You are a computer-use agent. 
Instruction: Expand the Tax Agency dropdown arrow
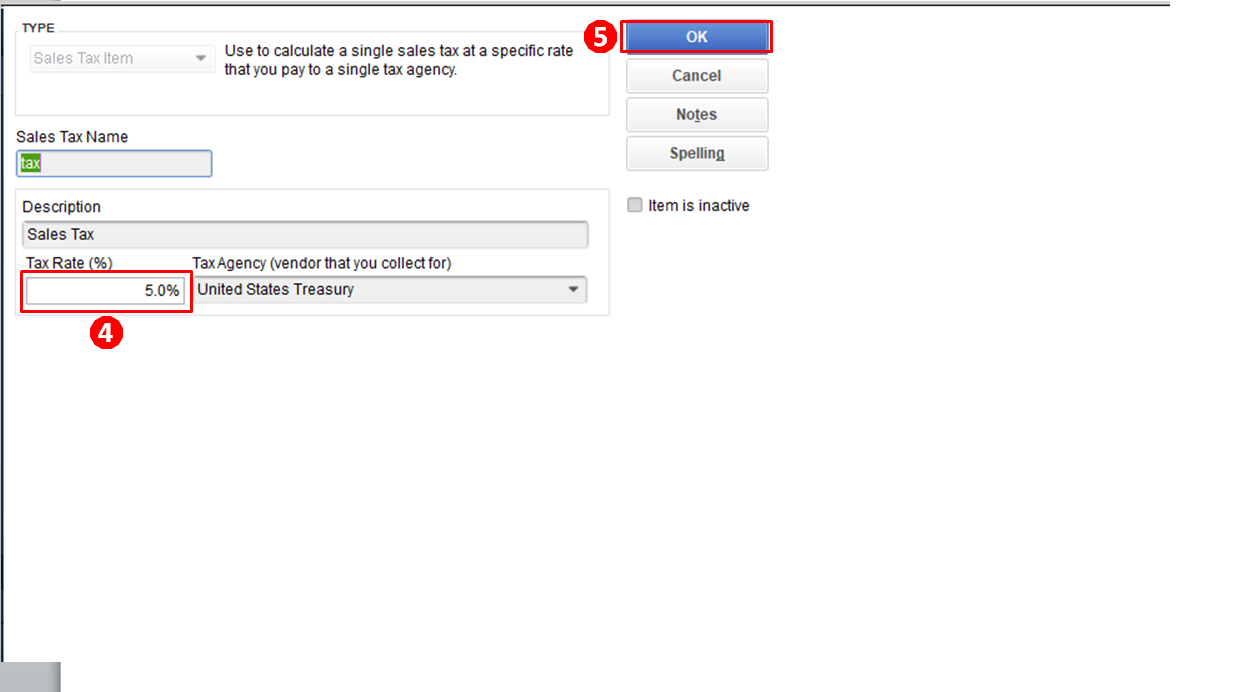(x=573, y=290)
